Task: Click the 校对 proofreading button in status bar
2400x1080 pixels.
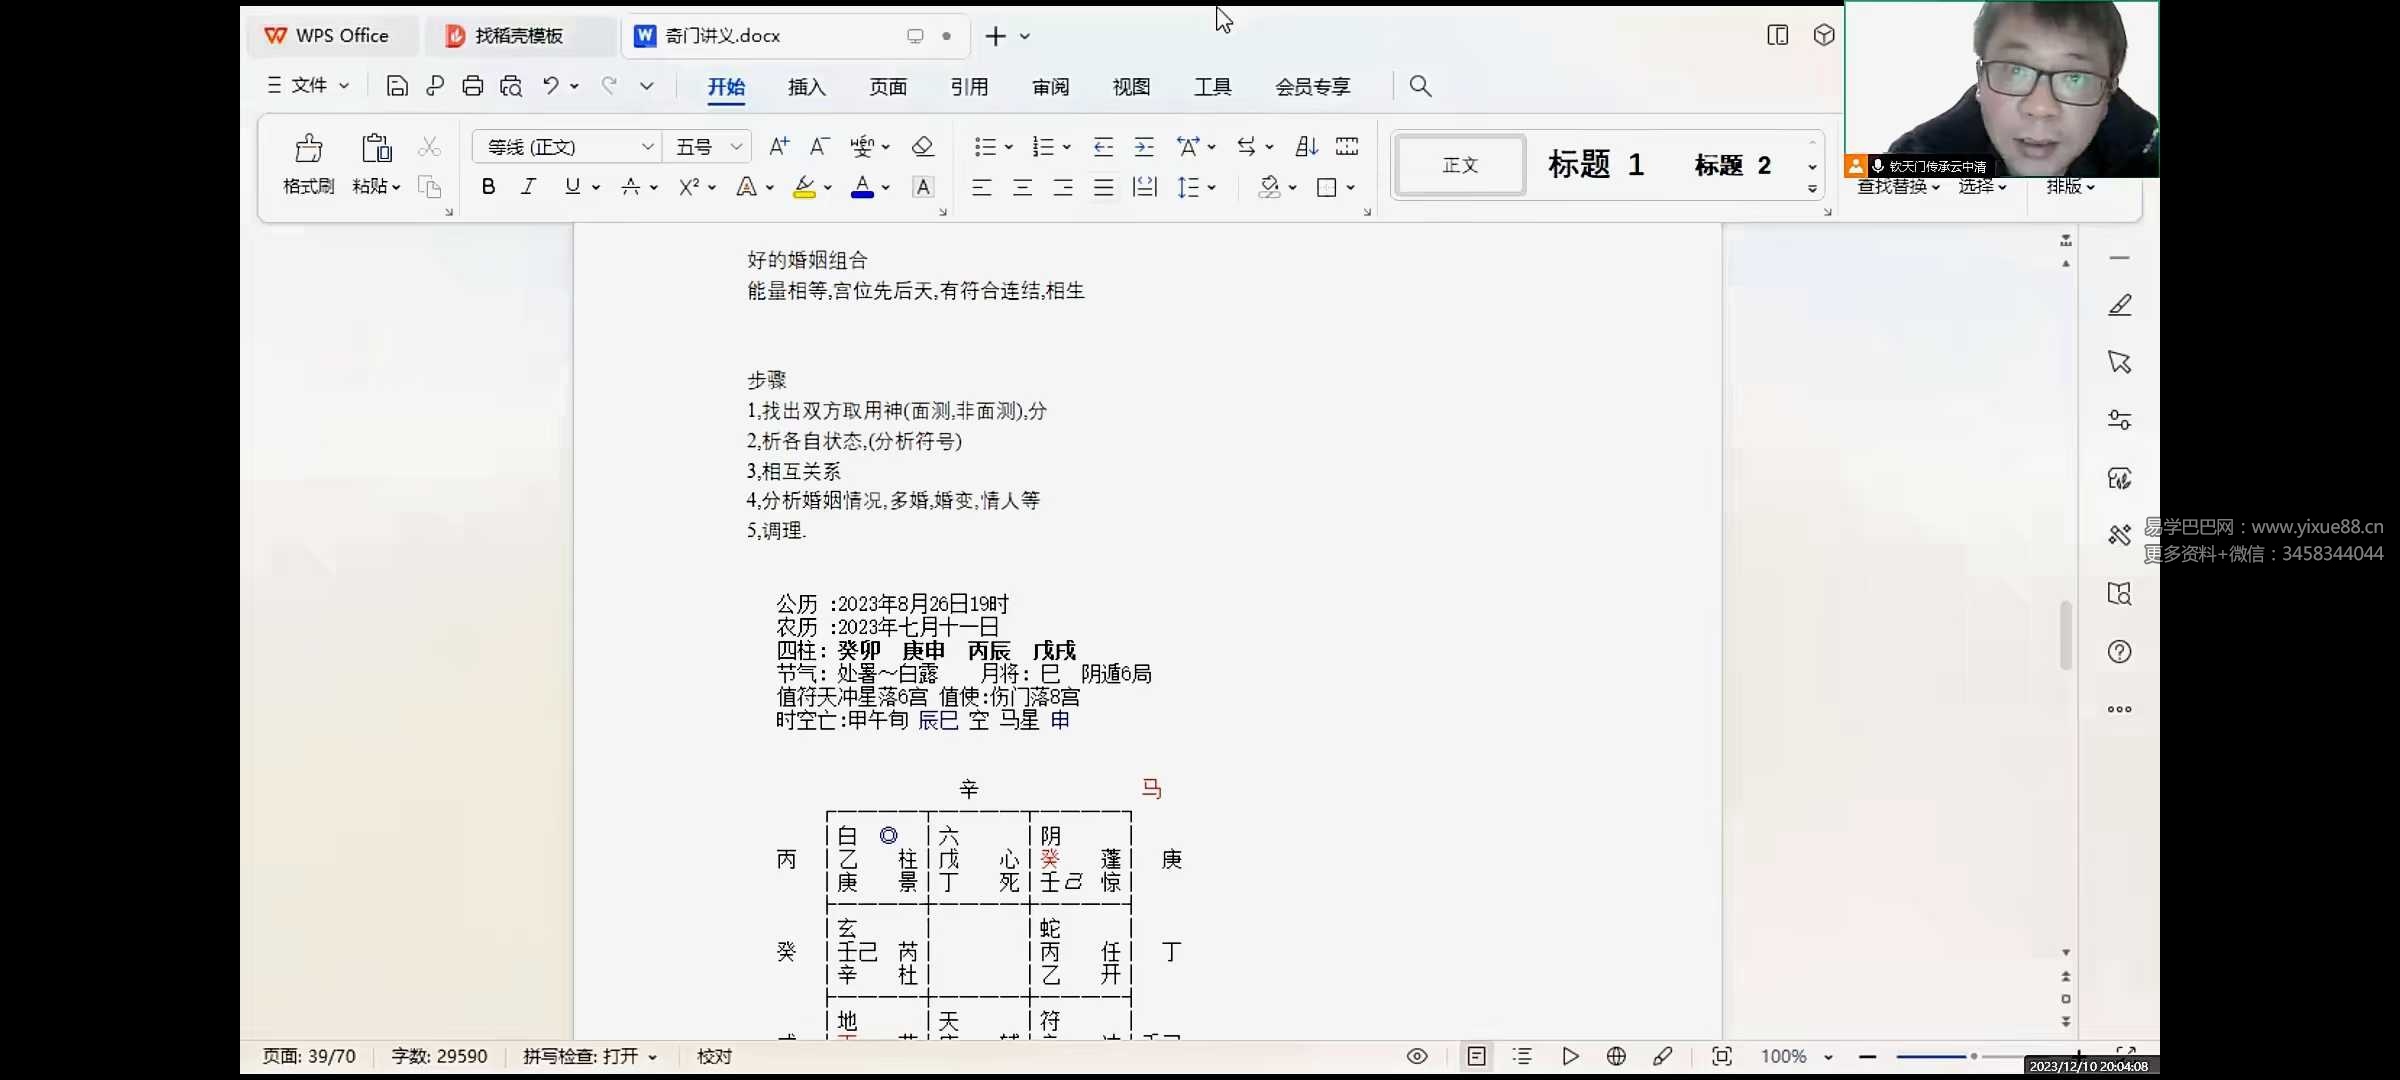Action: point(713,1056)
